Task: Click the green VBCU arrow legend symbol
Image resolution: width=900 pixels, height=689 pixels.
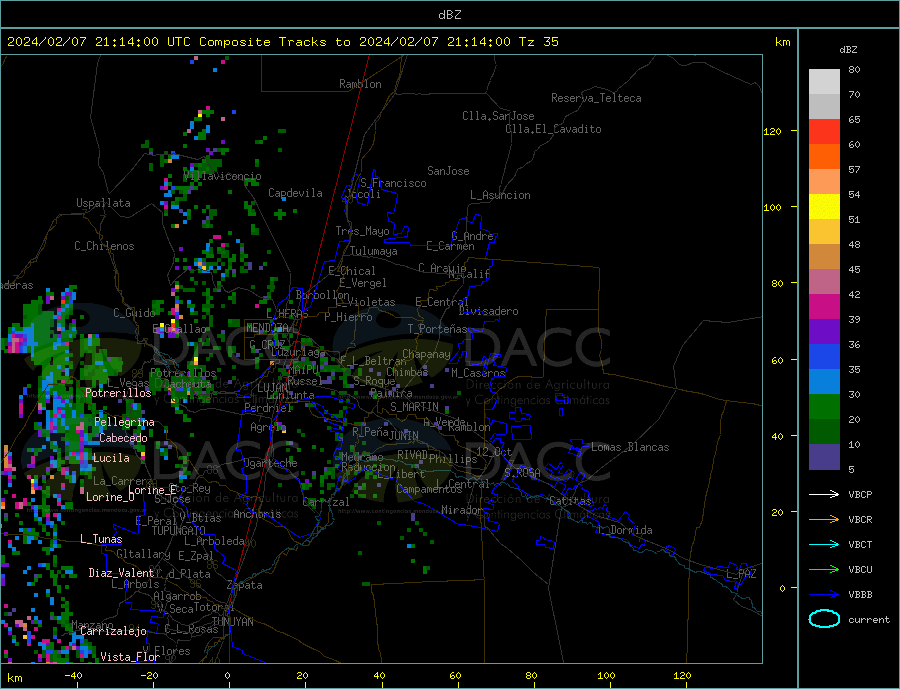Action: click(824, 570)
